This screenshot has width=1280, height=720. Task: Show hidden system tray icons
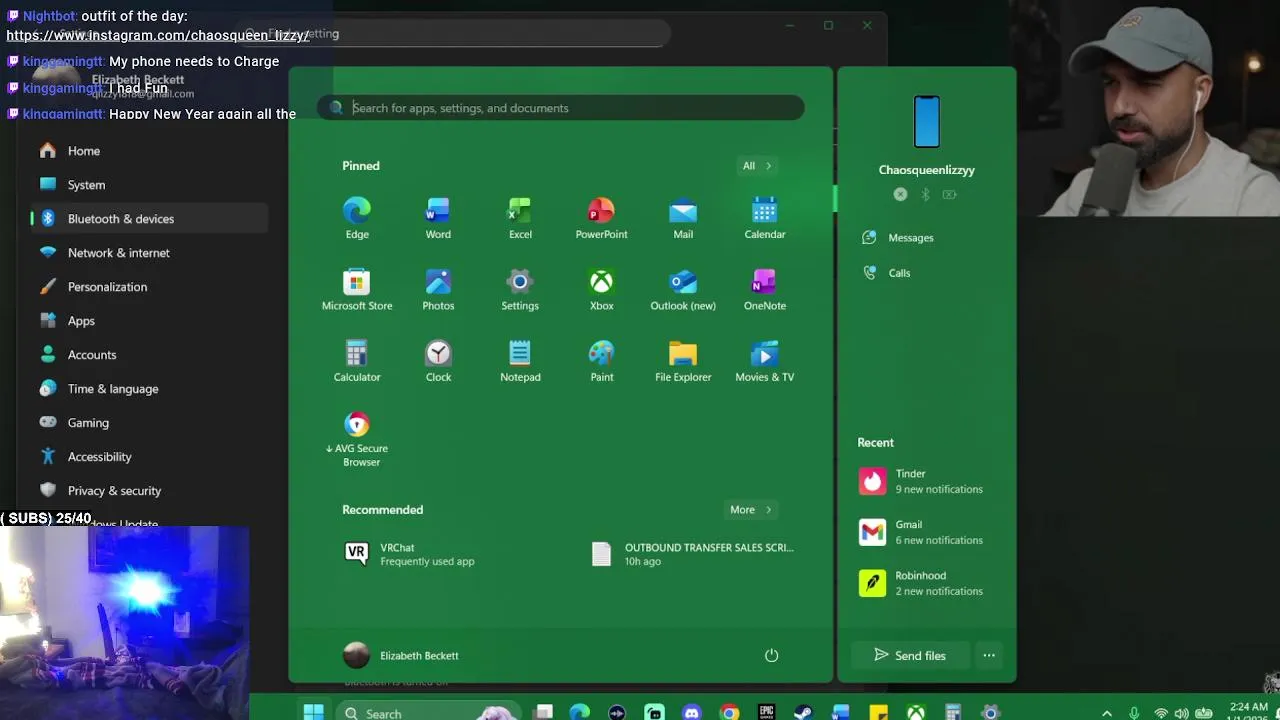1106,713
